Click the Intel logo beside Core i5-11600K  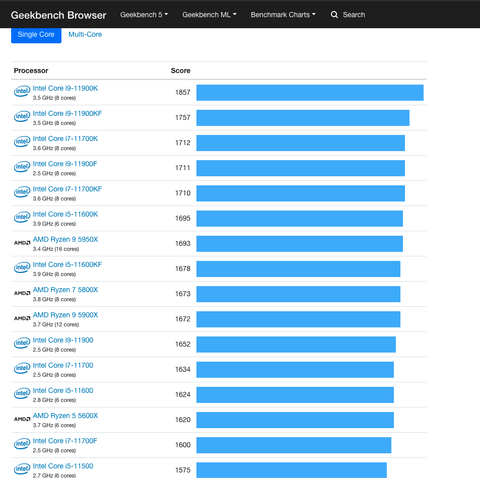pos(22,217)
